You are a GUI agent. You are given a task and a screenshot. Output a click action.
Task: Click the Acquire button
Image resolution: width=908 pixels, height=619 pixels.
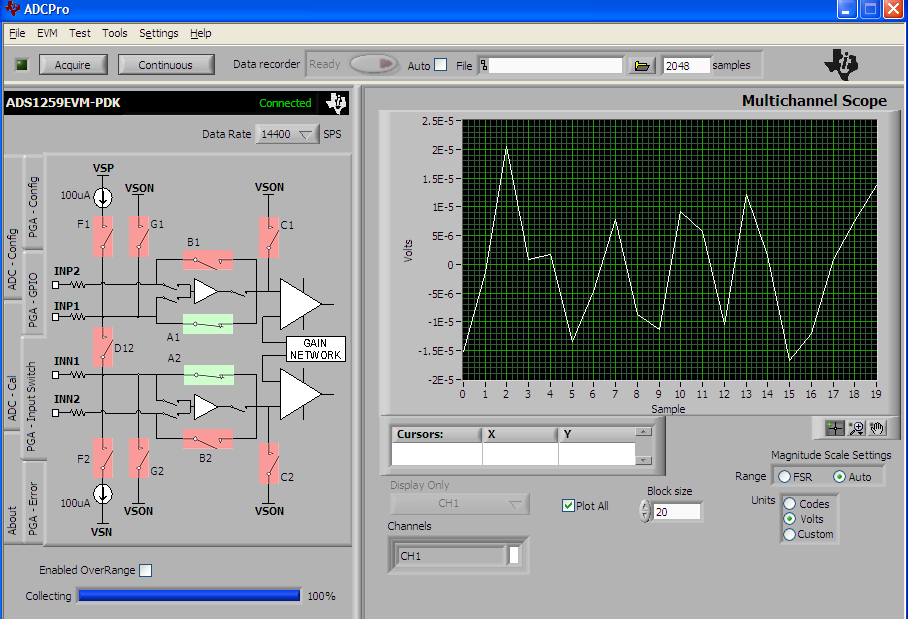73,65
